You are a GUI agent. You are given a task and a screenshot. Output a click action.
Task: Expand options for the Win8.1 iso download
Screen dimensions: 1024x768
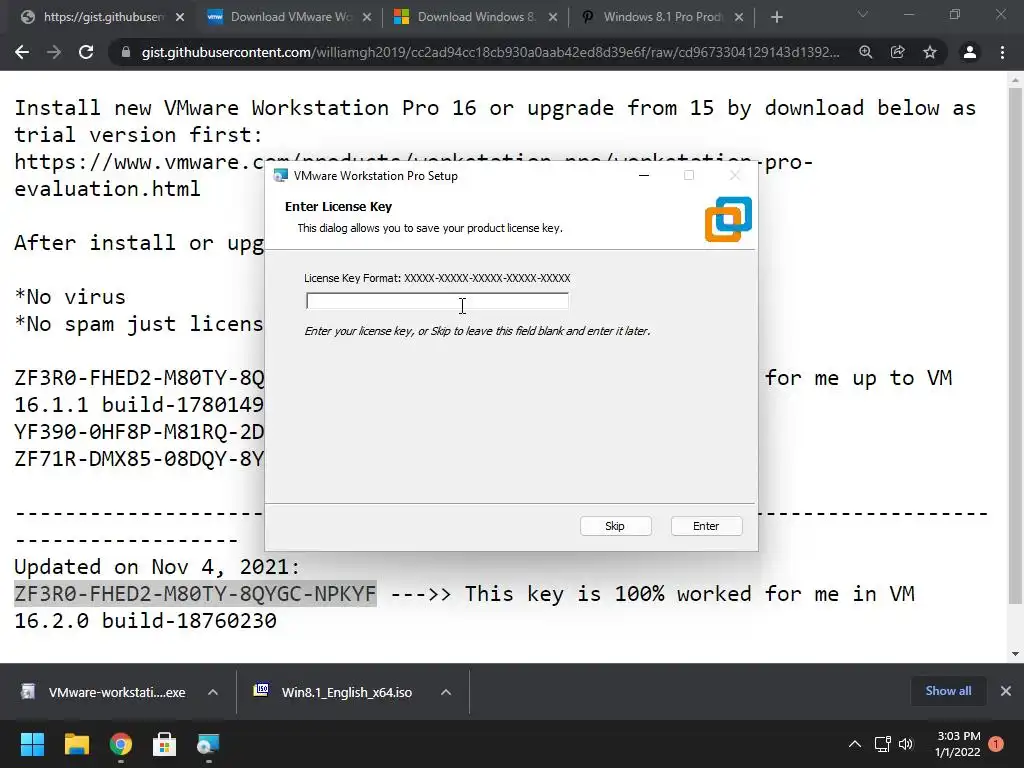446,692
